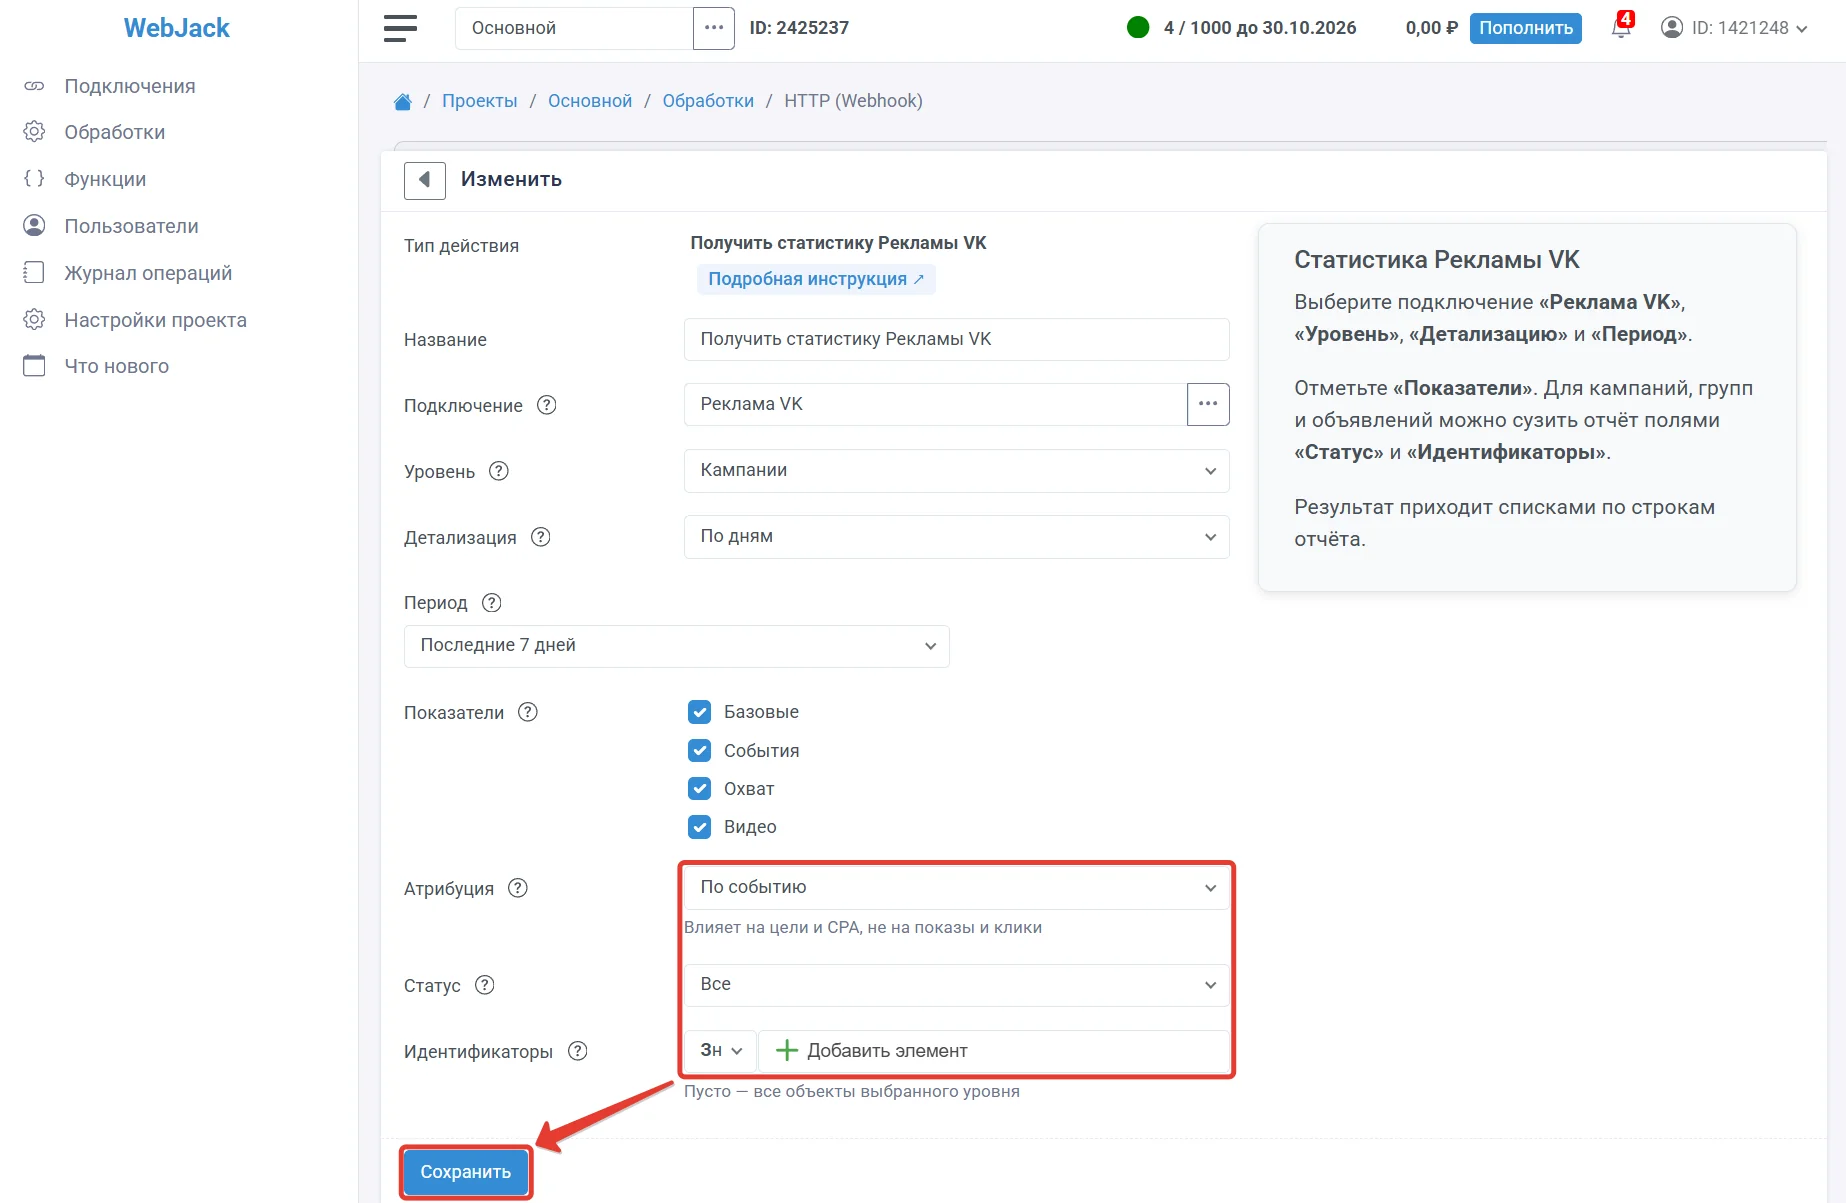
Task: Open the notifications bell
Action: (x=1621, y=27)
